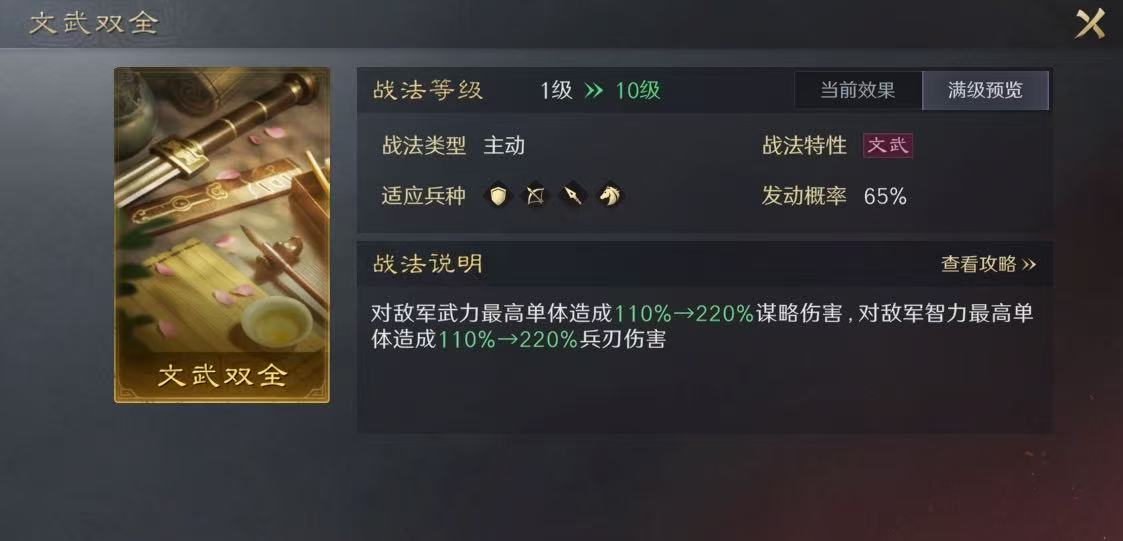Select the horse cavalry troop icon

(x=609, y=196)
